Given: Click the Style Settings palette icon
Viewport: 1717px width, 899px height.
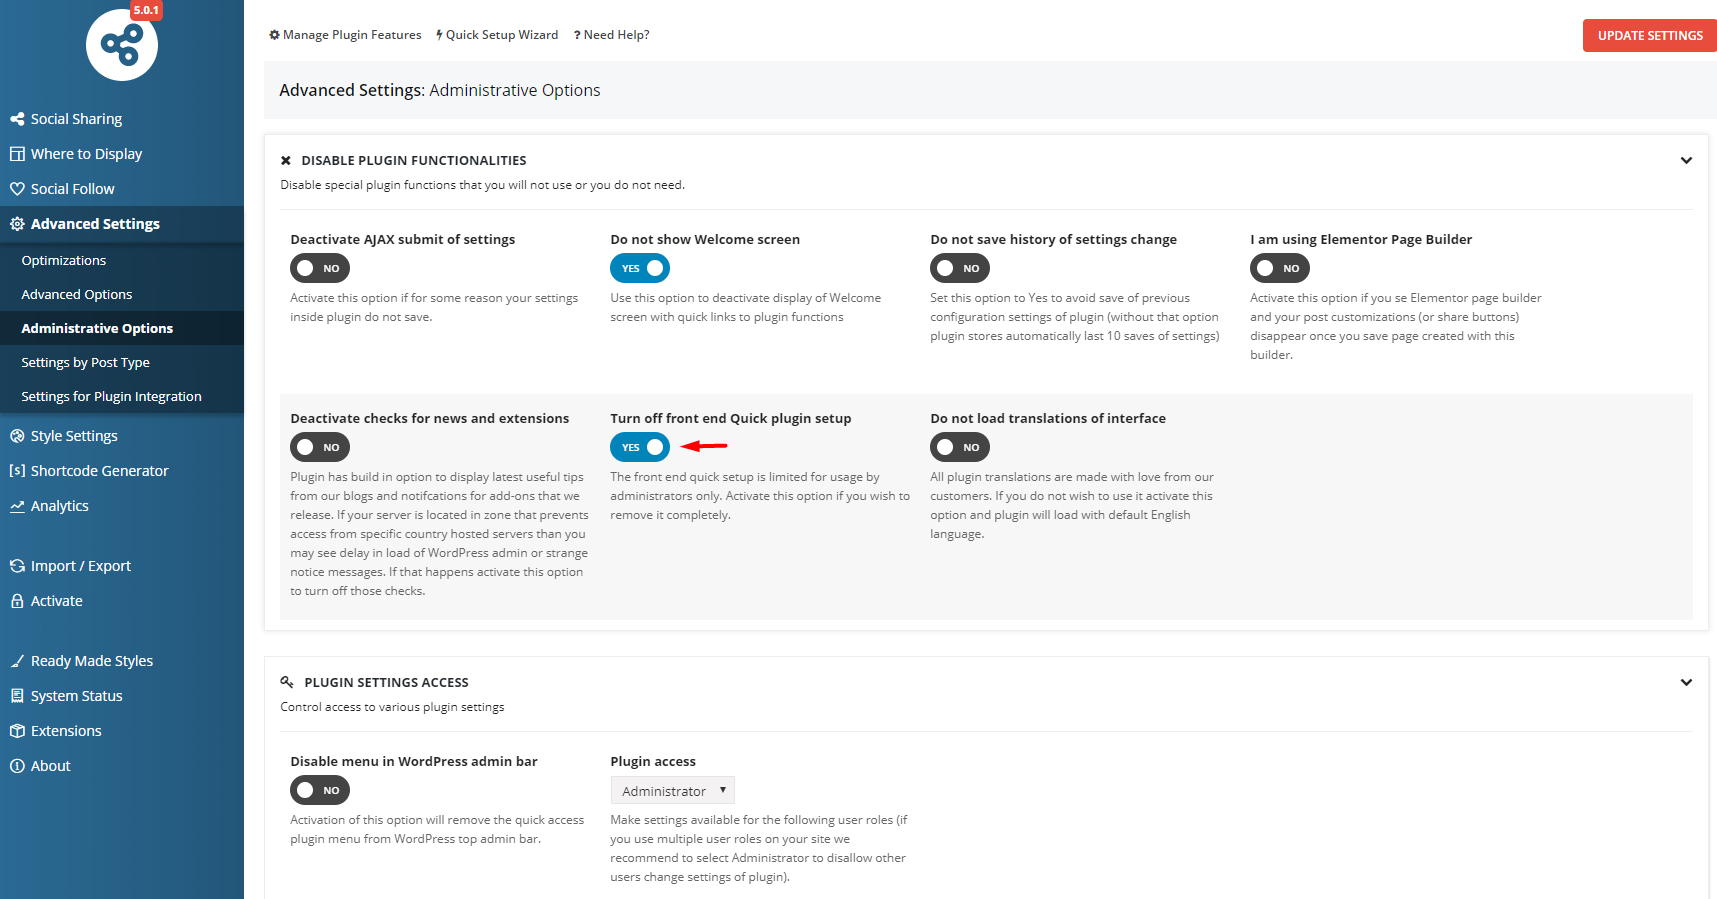Looking at the screenshot, I should pos(17,436).
